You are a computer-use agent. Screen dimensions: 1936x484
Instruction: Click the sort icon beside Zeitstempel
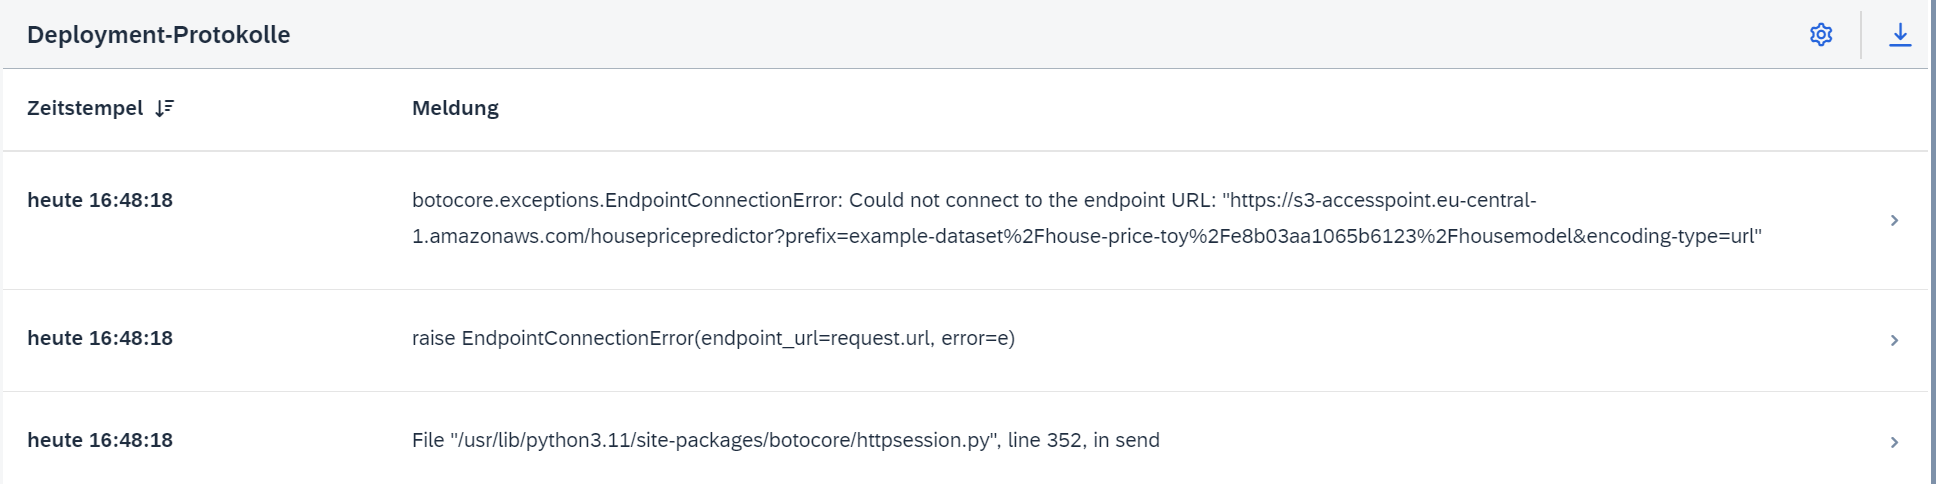click(x=165, y=108)
